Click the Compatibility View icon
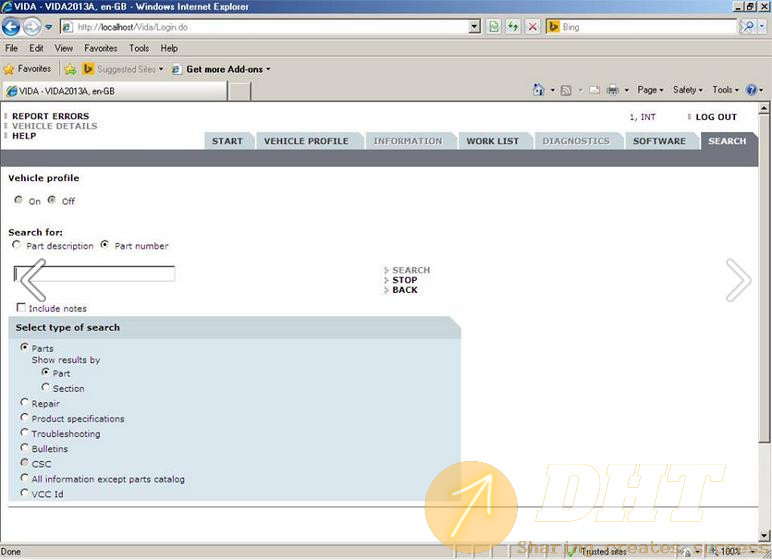The width and height of the screenshot is (772, 560). click(x=494, y=27)
